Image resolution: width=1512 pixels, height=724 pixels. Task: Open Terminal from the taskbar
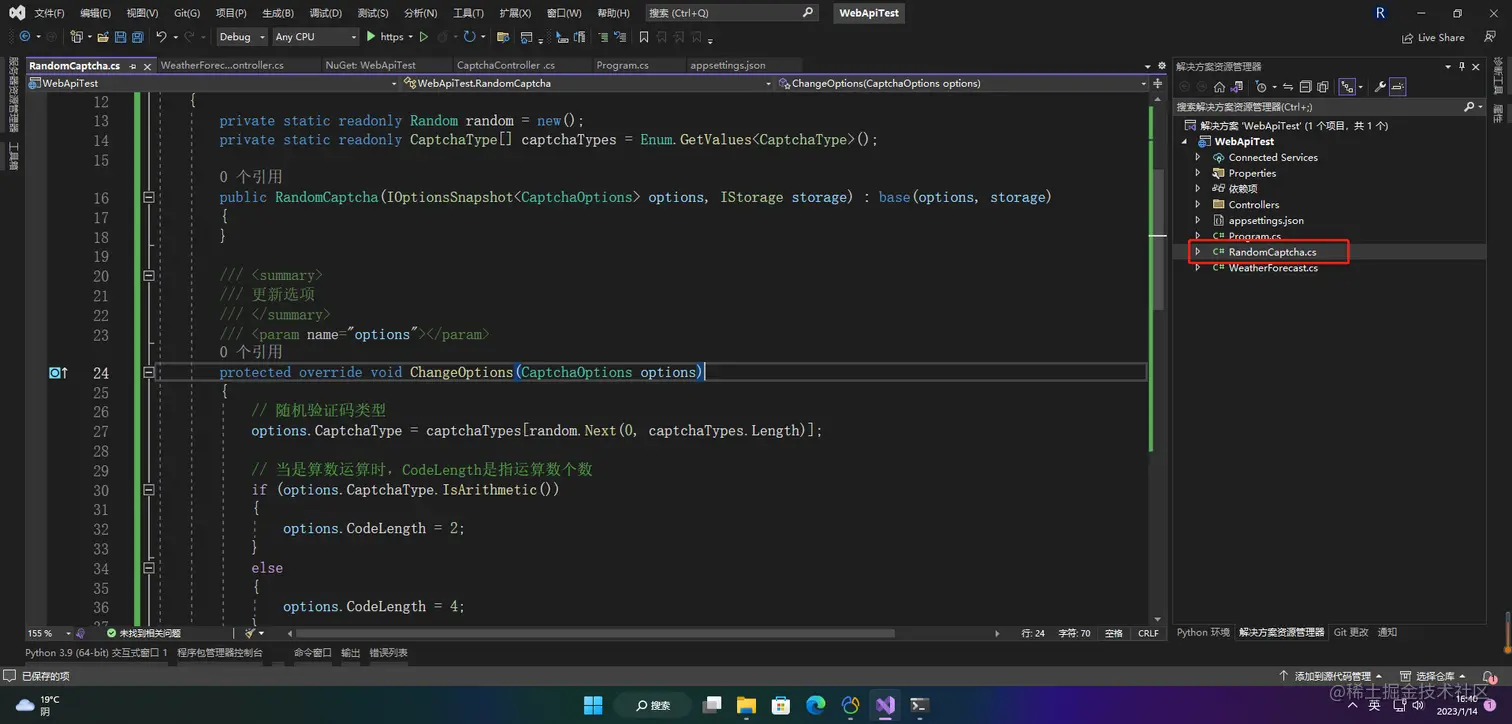coord(919,704)
